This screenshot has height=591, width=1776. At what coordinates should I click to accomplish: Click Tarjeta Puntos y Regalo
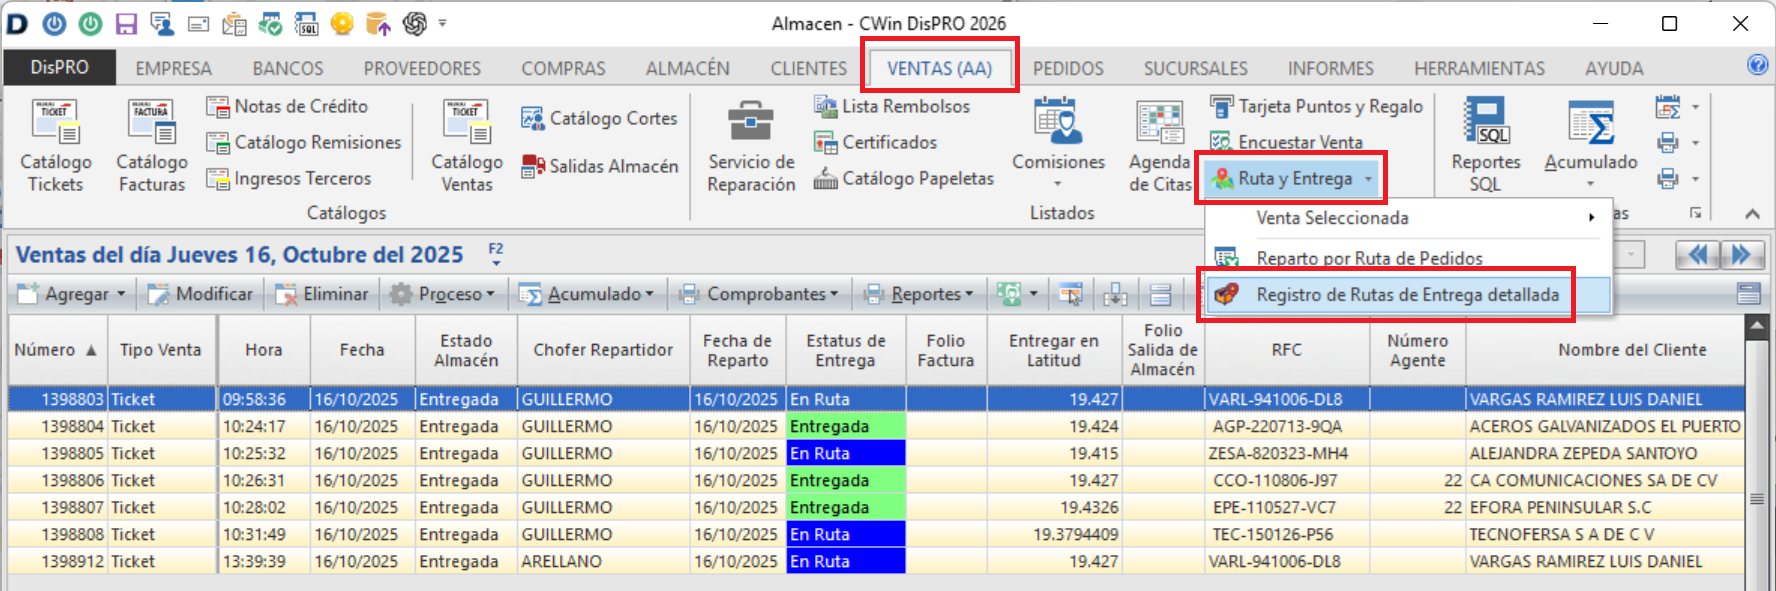point(1316,106)
